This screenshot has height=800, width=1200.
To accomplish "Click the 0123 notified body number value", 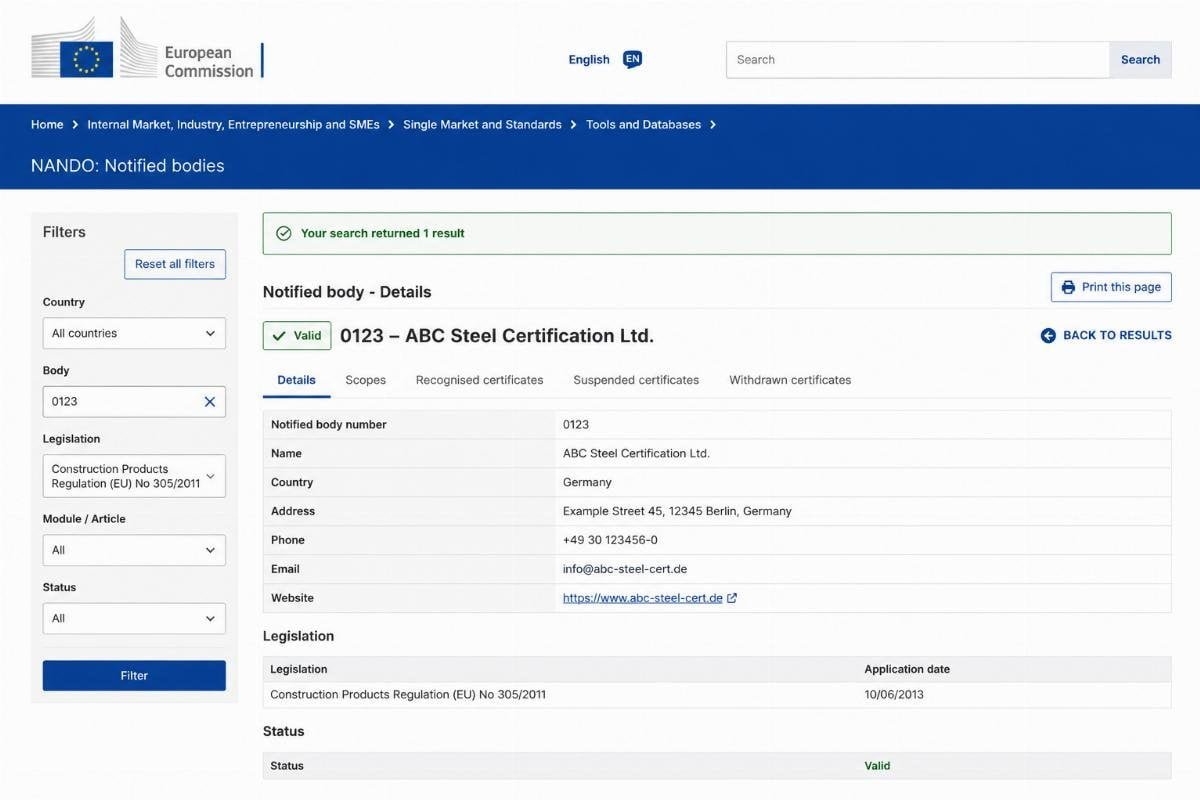I will 576,424.
